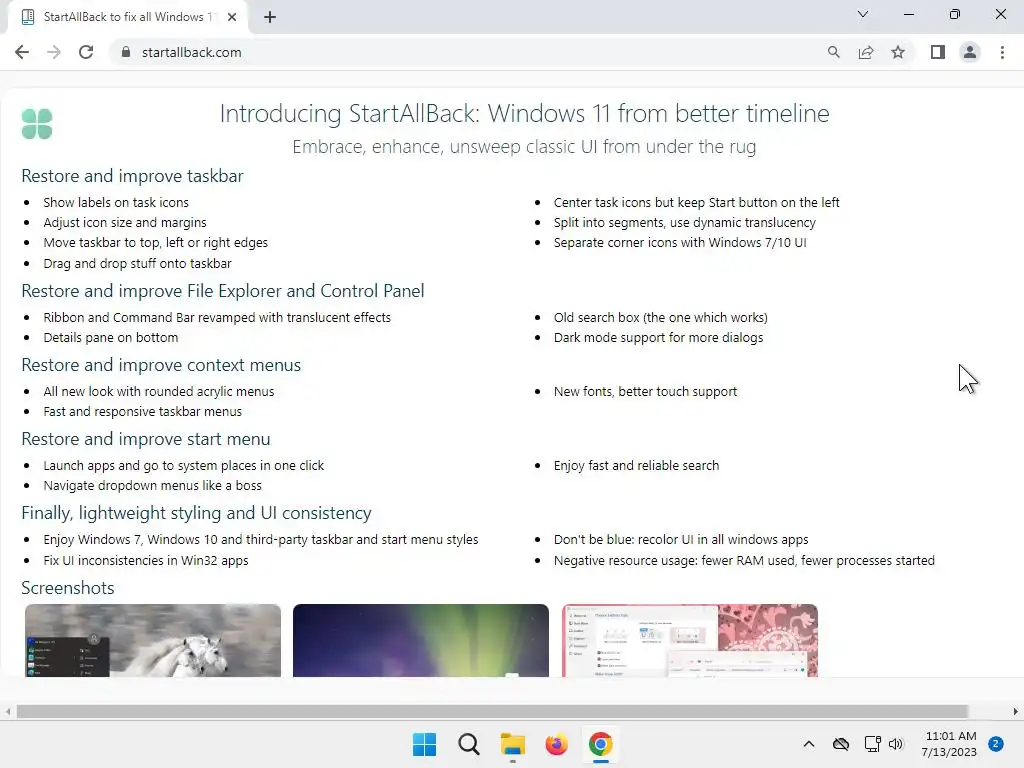Click the "Restore and improve taskbar" heading
1024x768 pixels.
[x=132, y=176]
